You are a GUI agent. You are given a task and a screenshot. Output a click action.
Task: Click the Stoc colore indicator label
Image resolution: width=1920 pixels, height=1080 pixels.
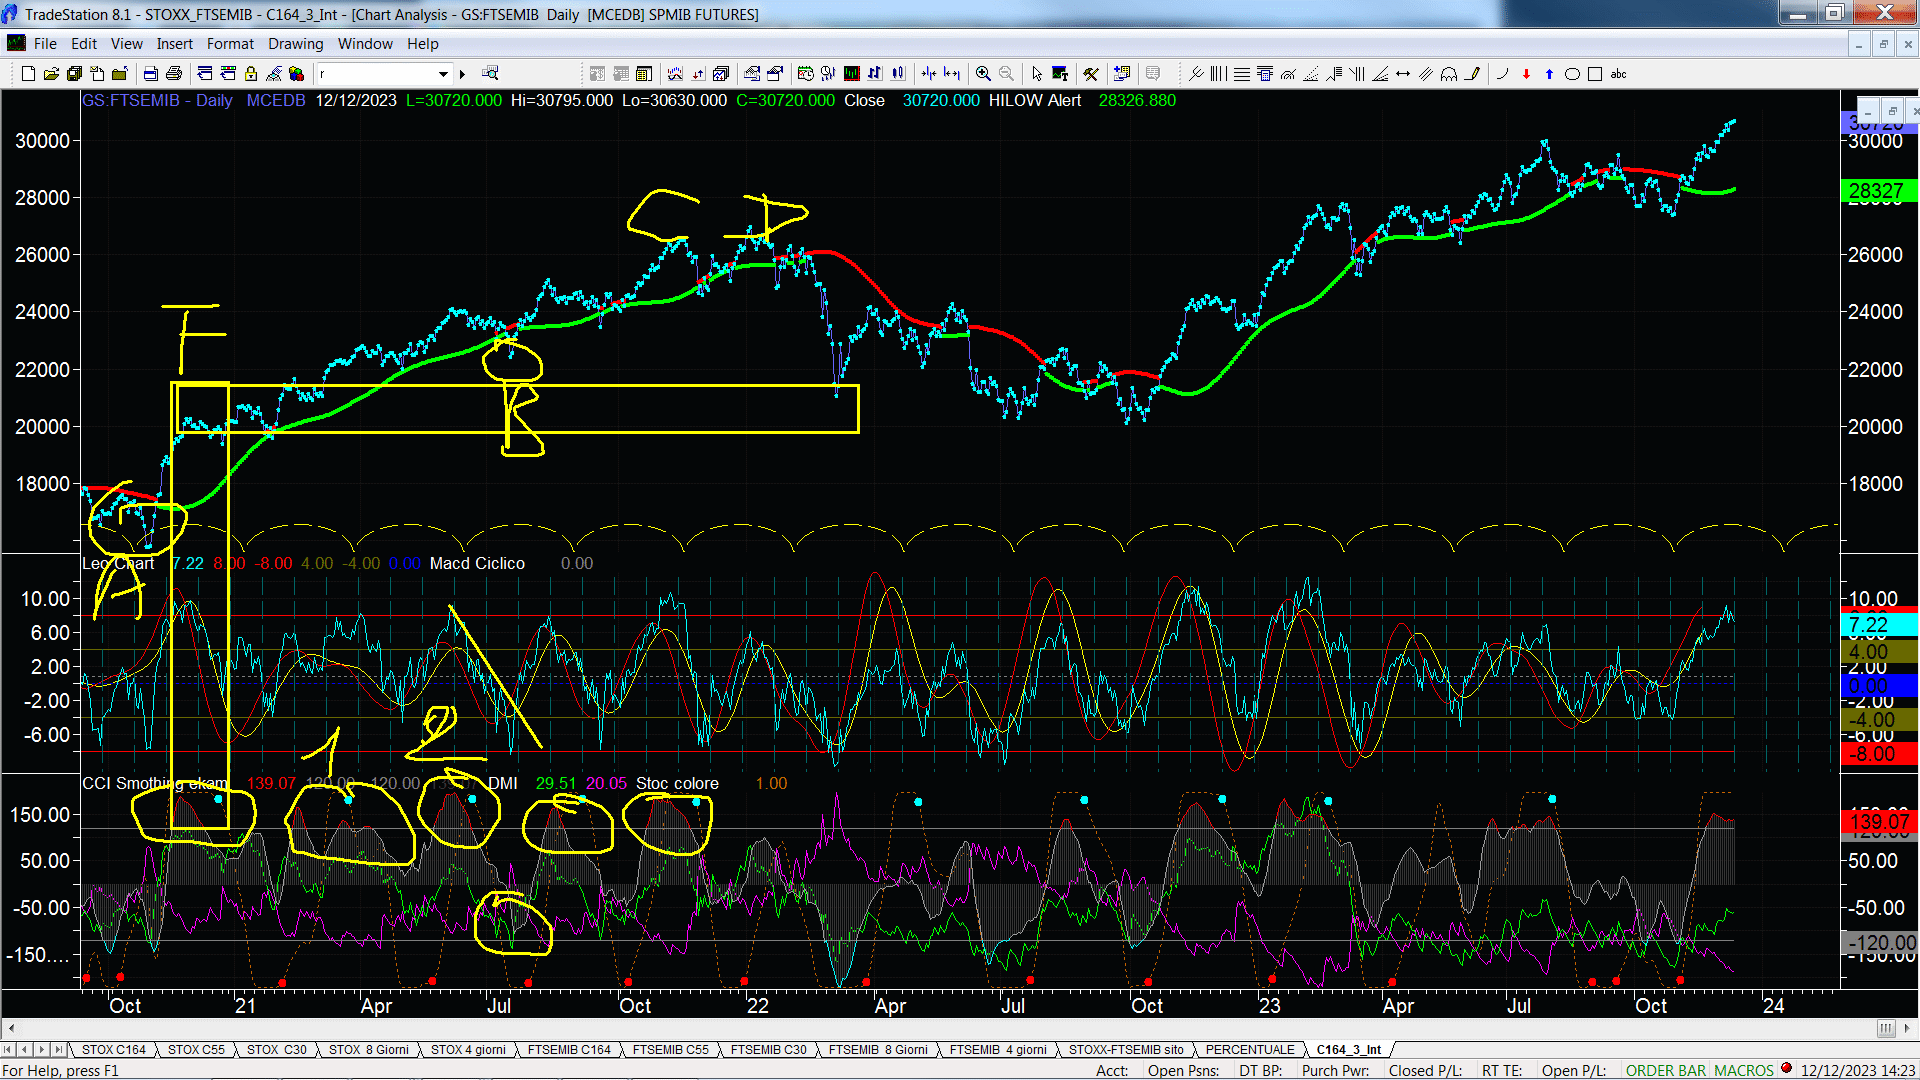coord(677,784)
